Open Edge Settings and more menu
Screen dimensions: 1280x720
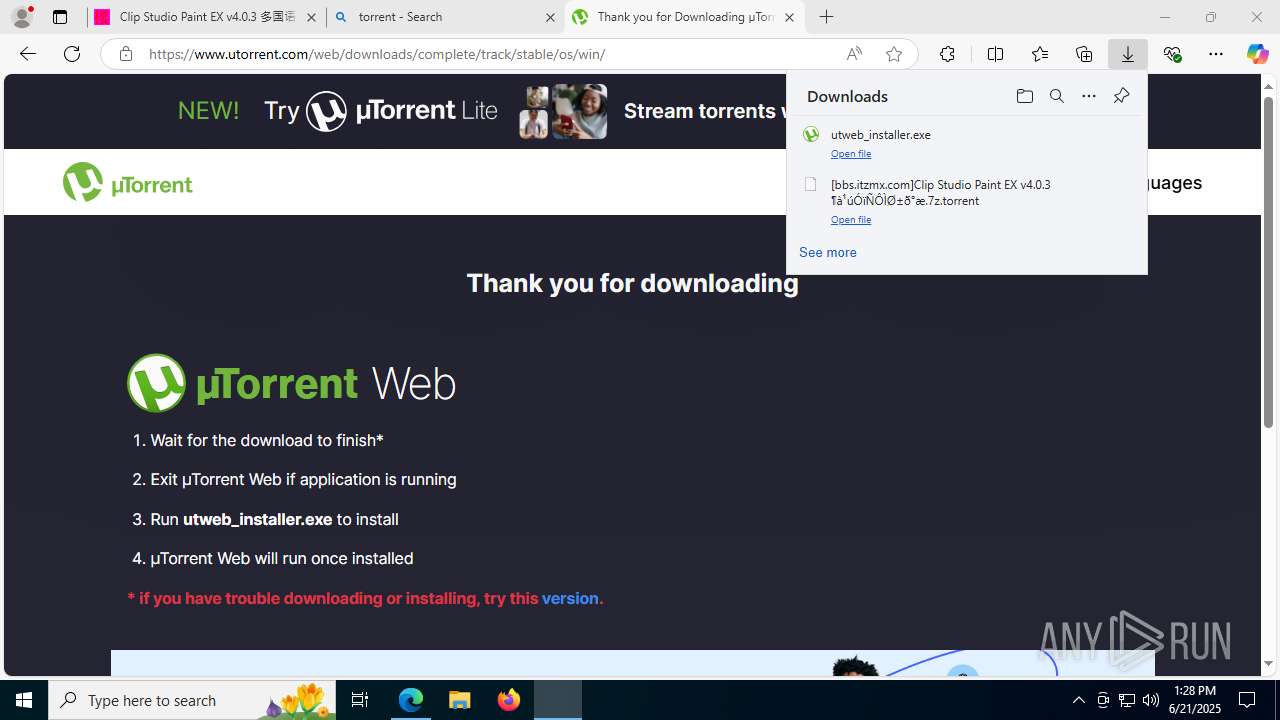[1216, 54]
